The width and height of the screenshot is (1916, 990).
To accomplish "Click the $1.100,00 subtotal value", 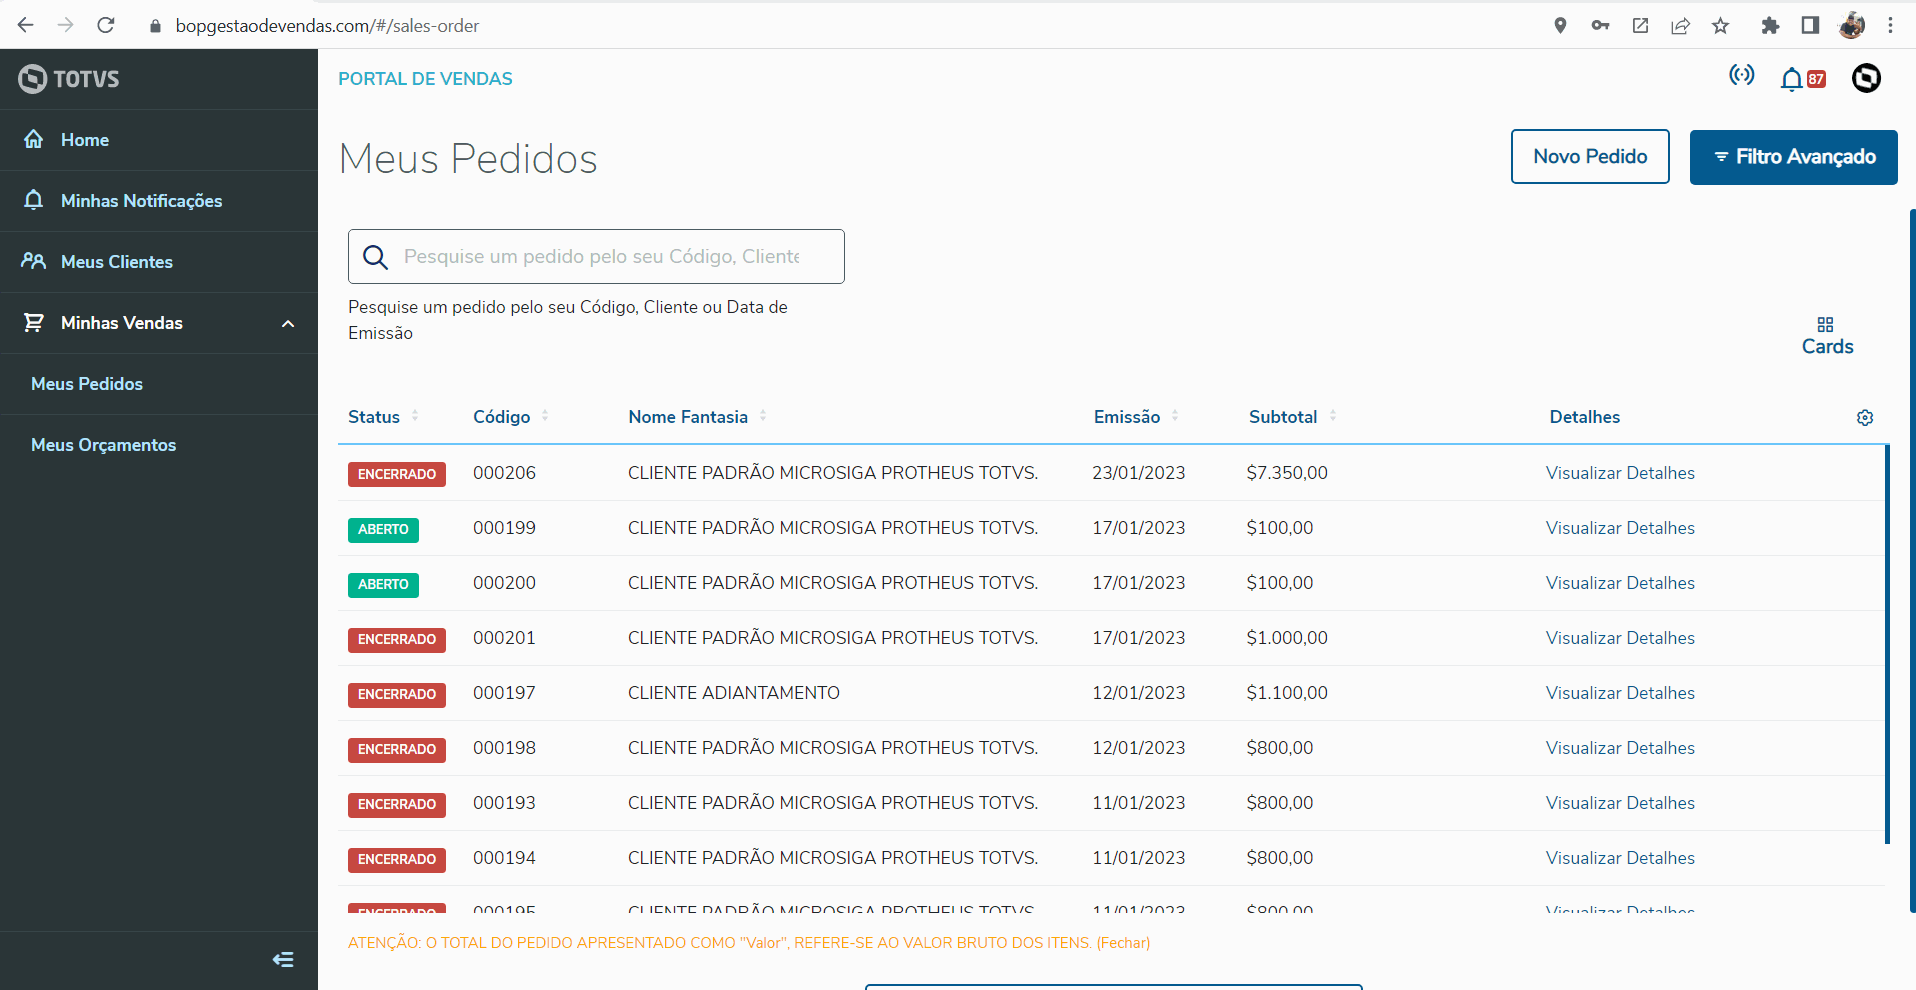I will 1287,693.
